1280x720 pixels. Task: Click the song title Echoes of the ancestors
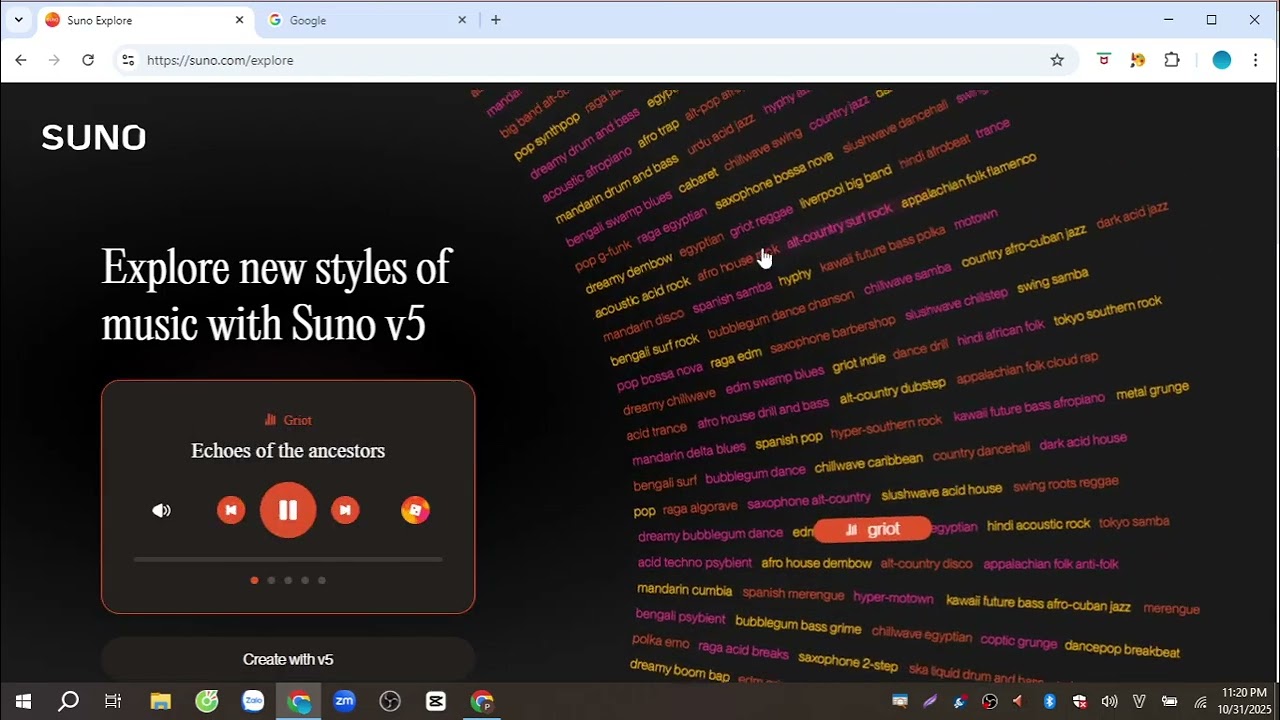click(x=288, y=451)
